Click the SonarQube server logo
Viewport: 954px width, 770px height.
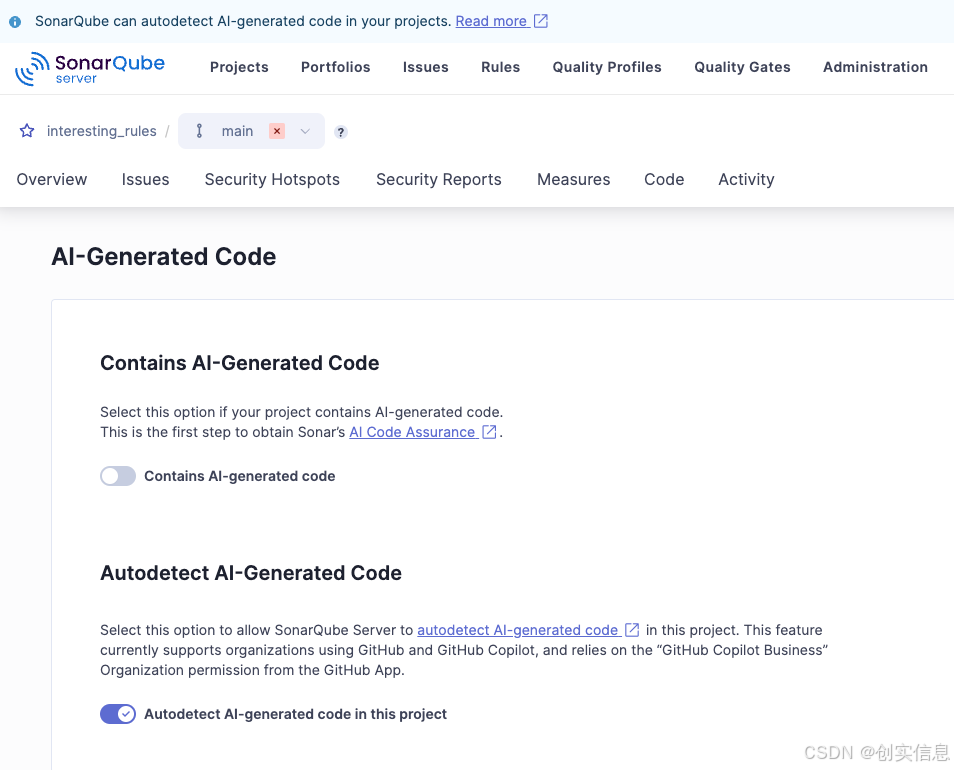pyautogui.click(x=90, y=68)
